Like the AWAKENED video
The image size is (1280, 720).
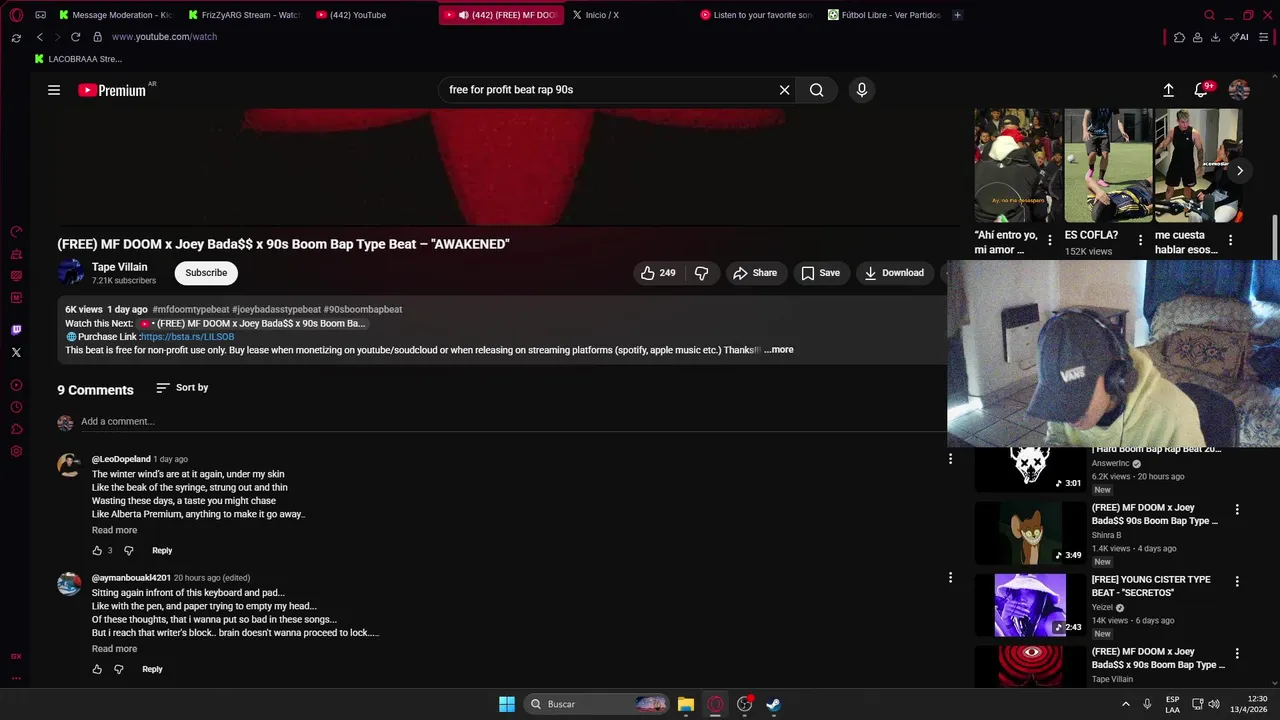[x=659, y=273]
